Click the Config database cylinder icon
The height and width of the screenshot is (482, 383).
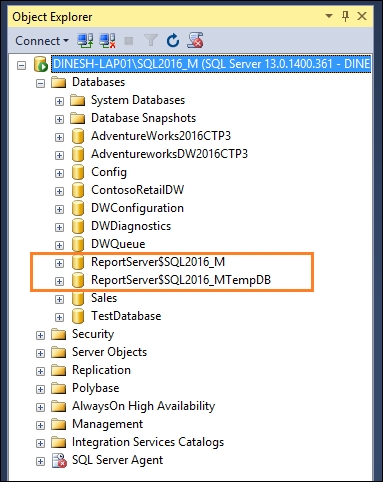(x=78, y=172)
